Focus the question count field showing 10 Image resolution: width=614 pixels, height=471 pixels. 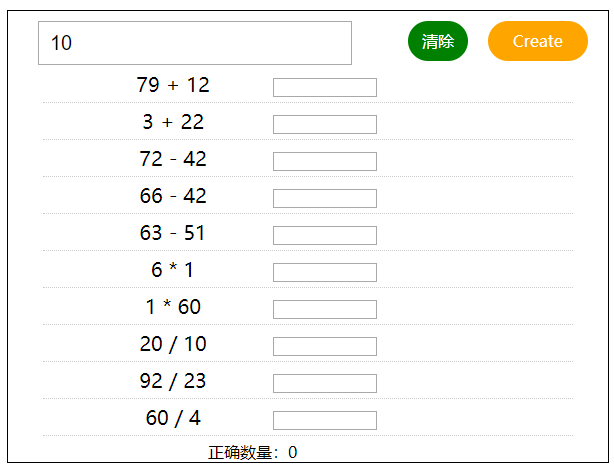point(195,43)
